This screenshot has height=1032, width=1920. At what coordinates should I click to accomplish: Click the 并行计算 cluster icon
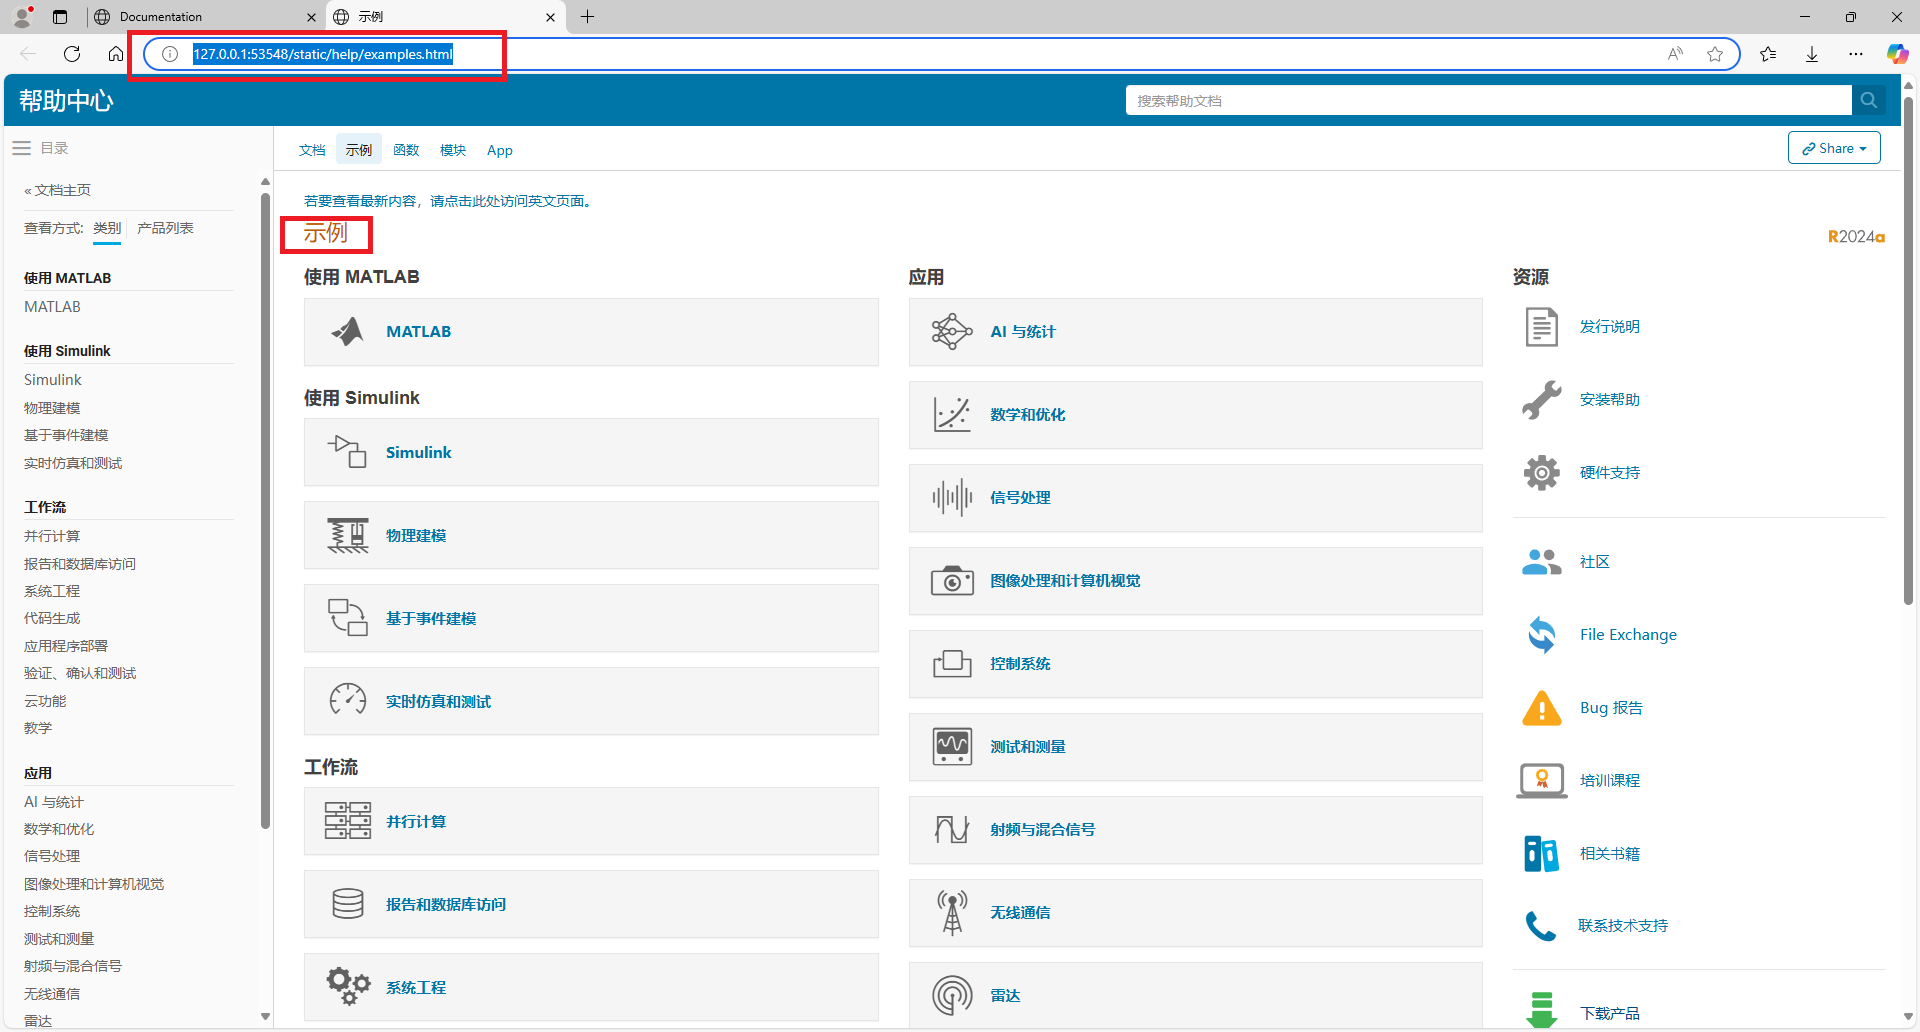(x=347, y=821)
